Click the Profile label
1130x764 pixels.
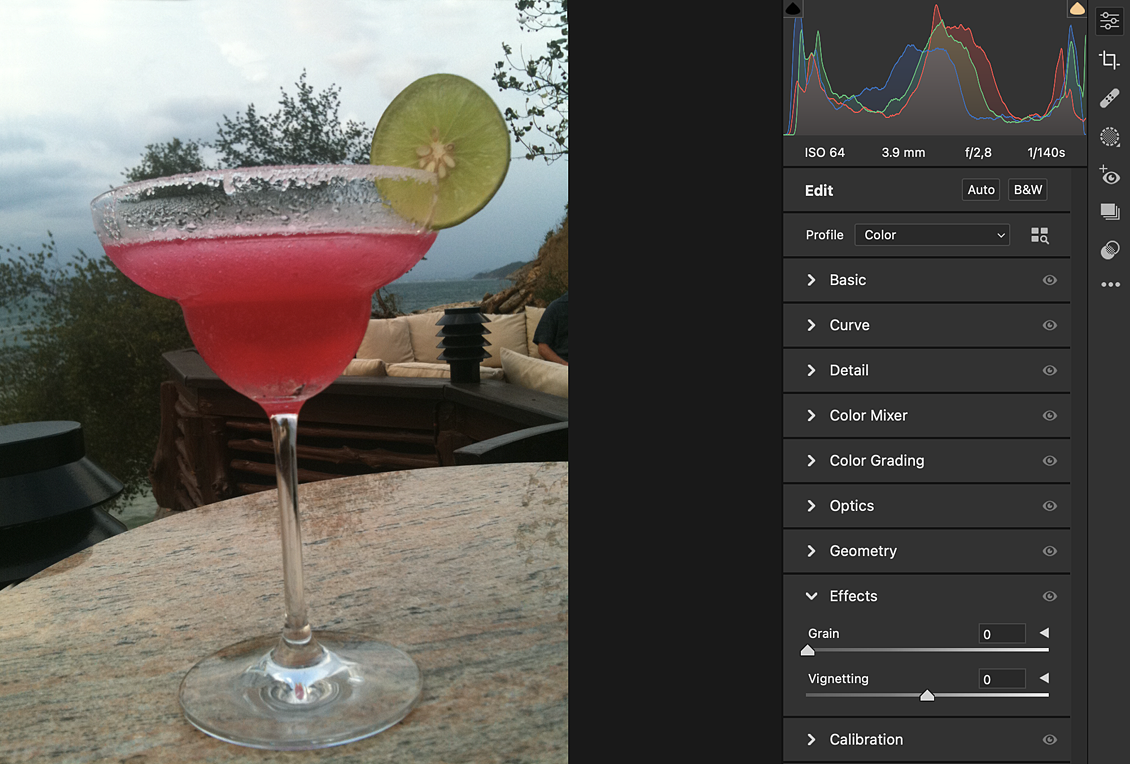pos(824,235)
